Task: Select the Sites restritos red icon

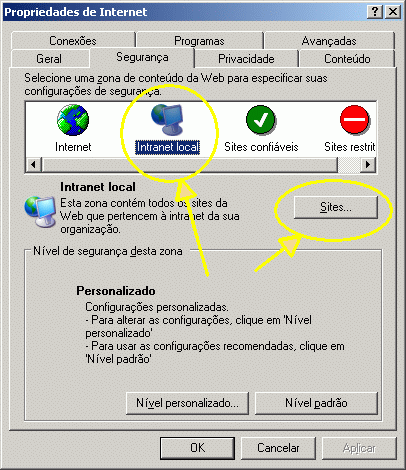Action: click(355, 119)
